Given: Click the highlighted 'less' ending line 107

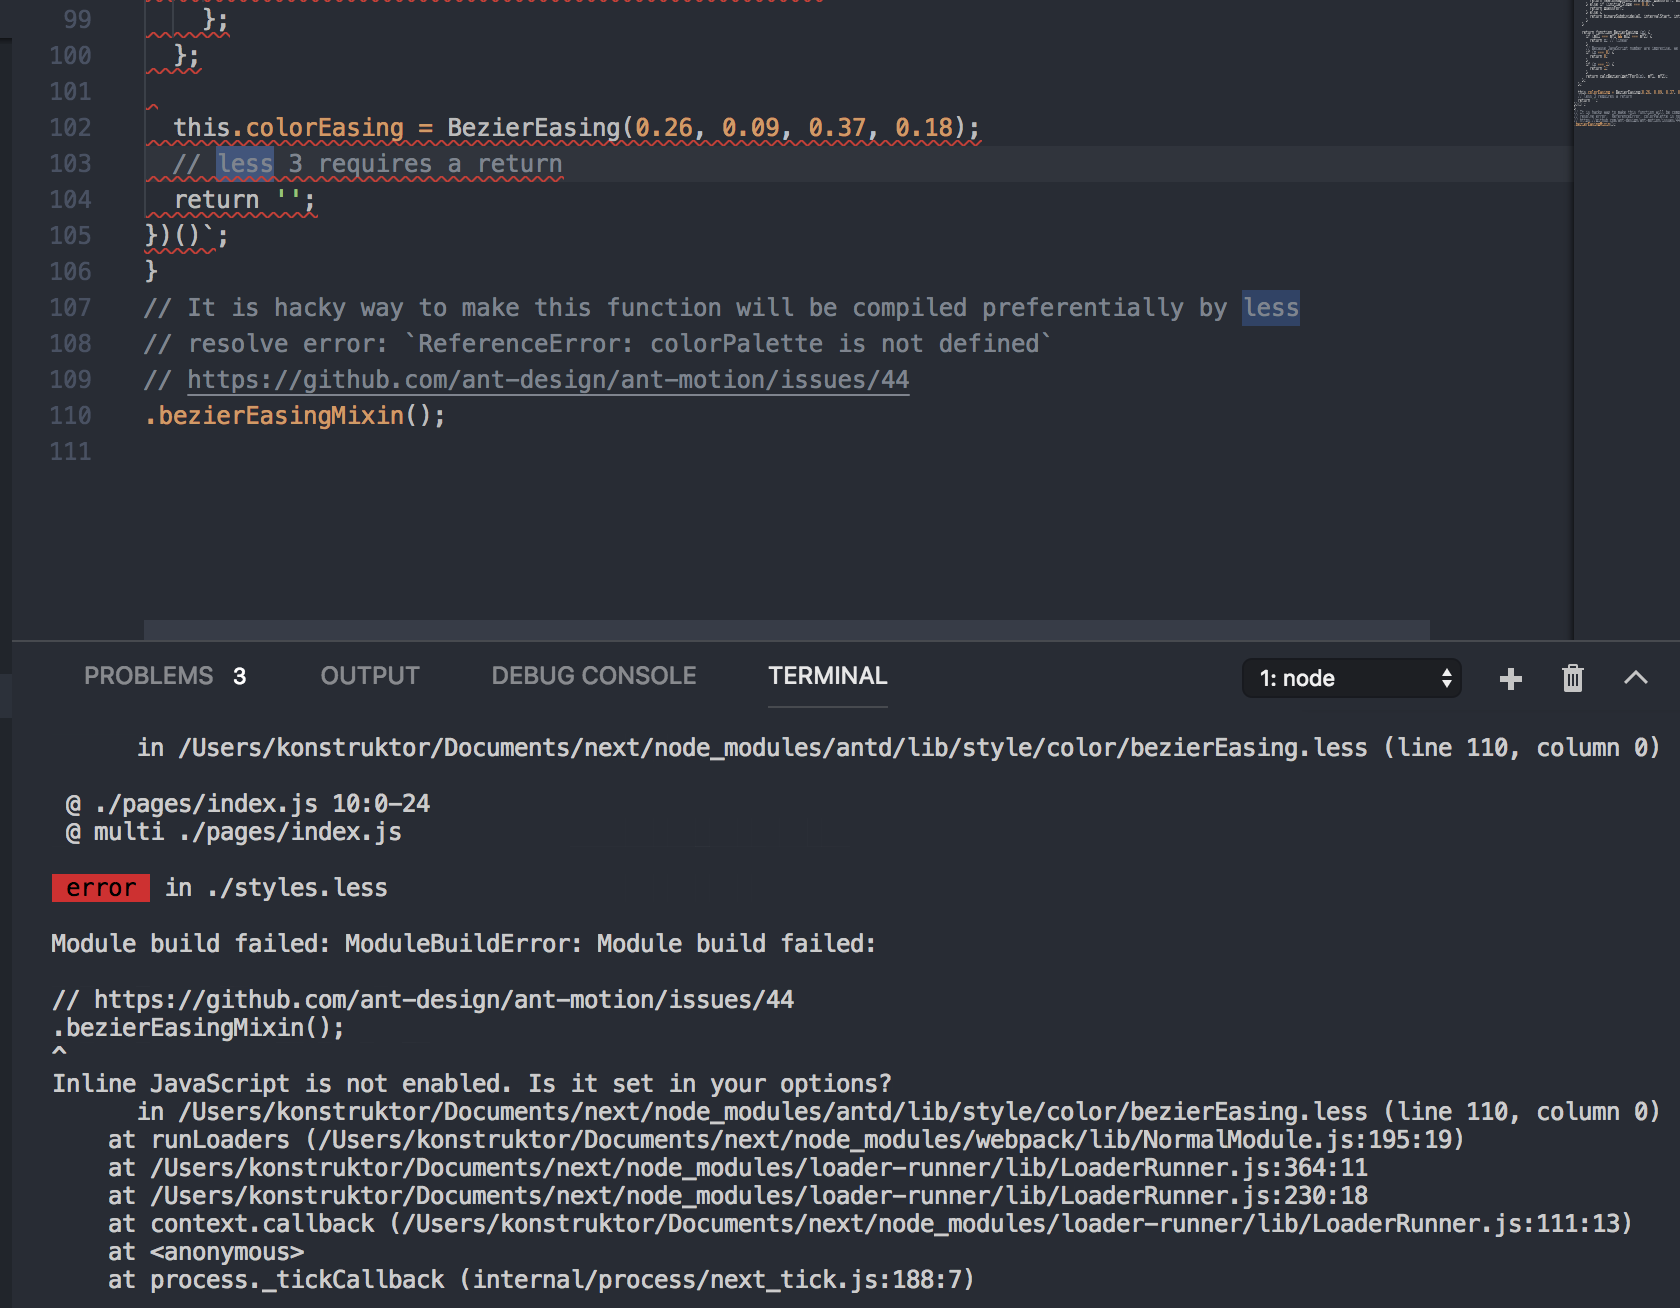Looking at the screenshot, I should click(1271, 308).
